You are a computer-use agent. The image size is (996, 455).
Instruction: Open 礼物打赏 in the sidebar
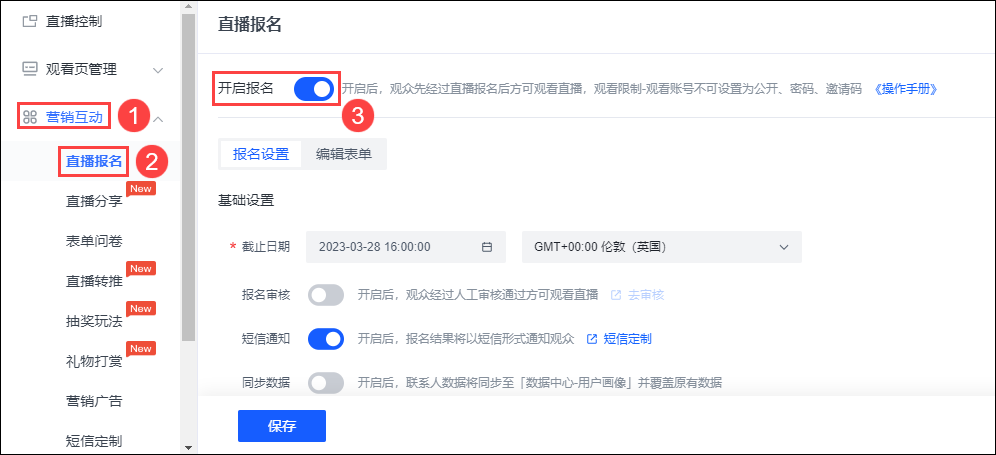pos(94,361)
